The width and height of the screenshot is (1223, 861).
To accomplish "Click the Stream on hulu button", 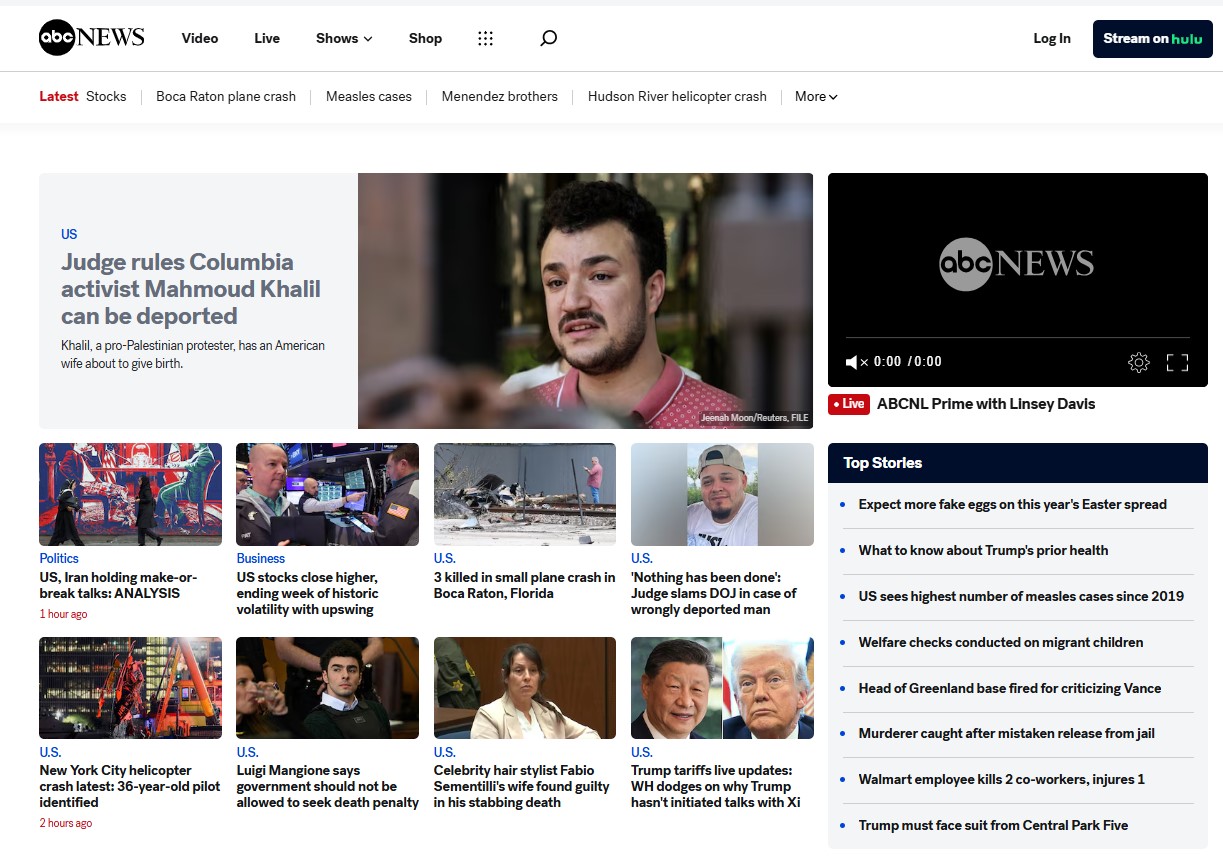I will [x=1152, y=38].
